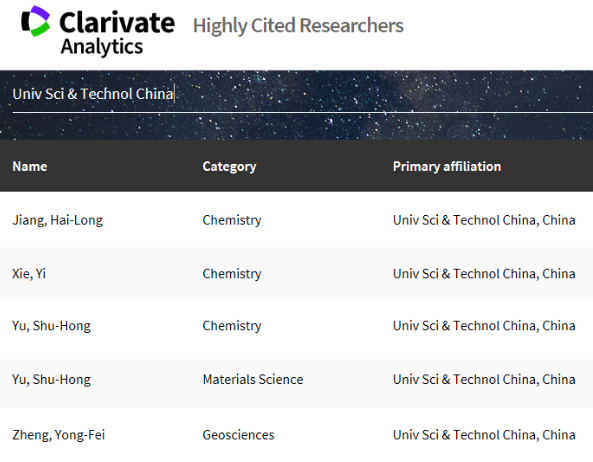
Task: Click affiliation in Xie, Yi row
Action: coord(484,273)
